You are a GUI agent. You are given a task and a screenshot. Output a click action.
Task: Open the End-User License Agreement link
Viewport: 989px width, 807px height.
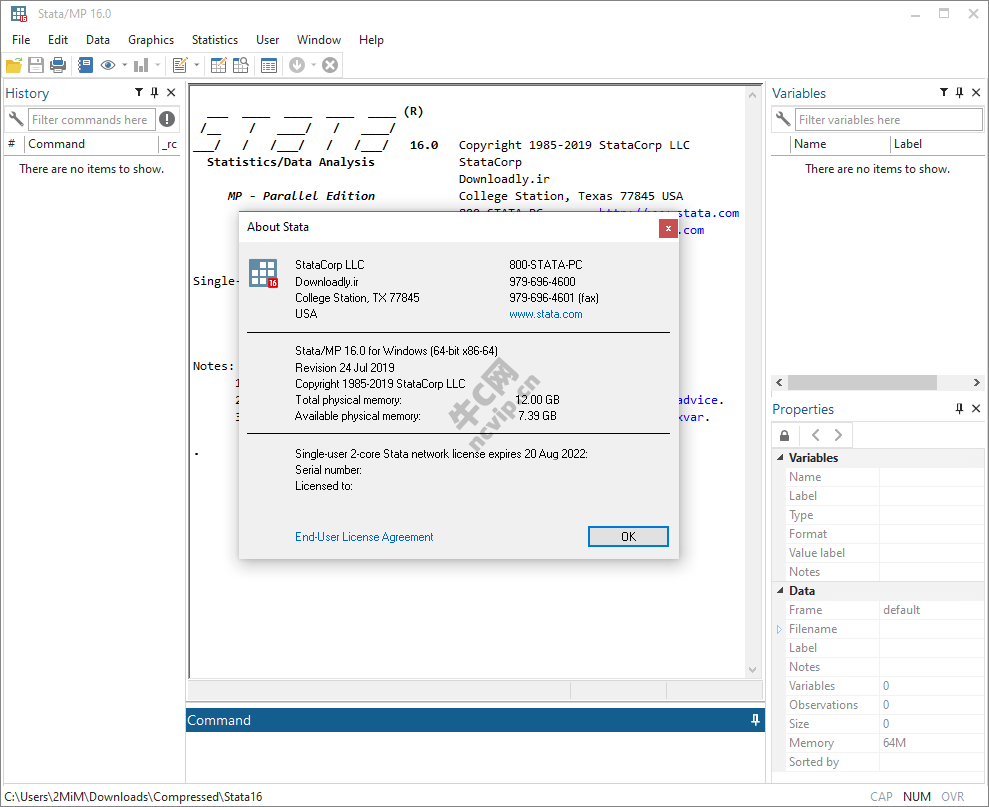click(x=364, y=537)
